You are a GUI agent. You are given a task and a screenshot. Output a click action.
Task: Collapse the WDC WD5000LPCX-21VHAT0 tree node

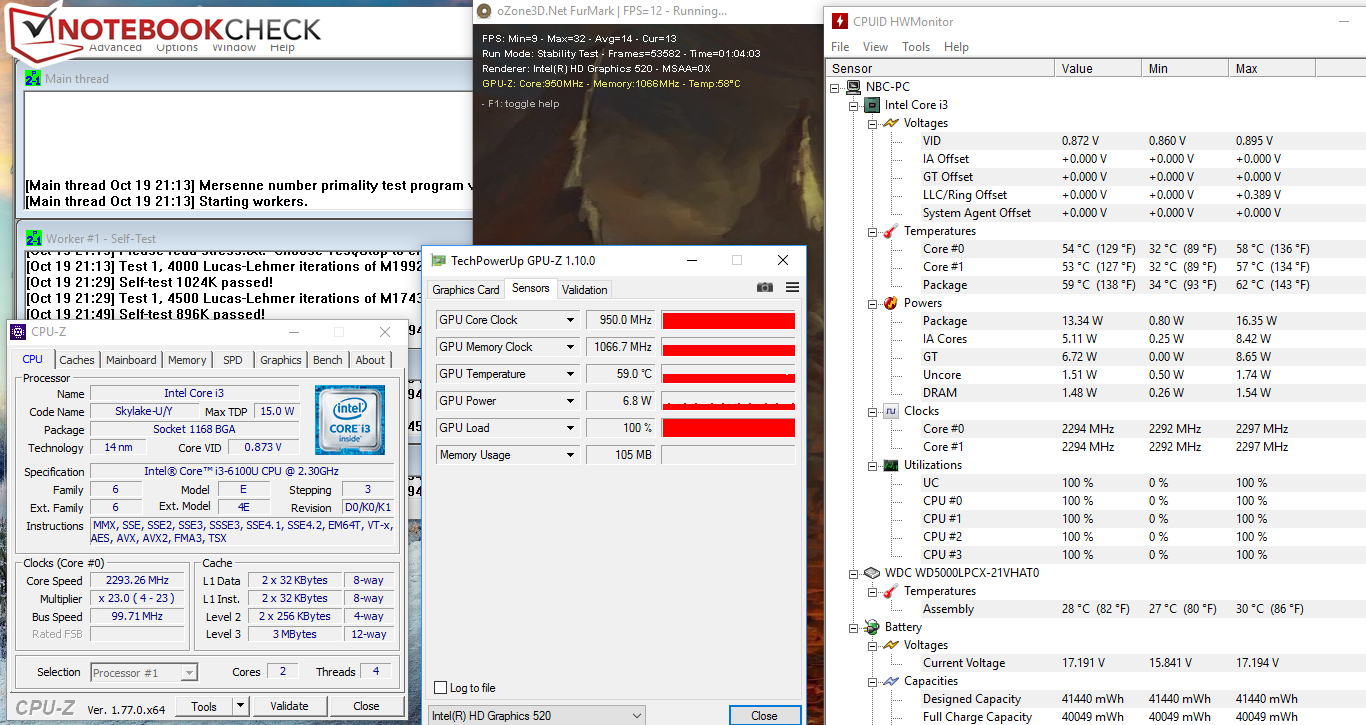pyautogui.click(x=854, y=573)
